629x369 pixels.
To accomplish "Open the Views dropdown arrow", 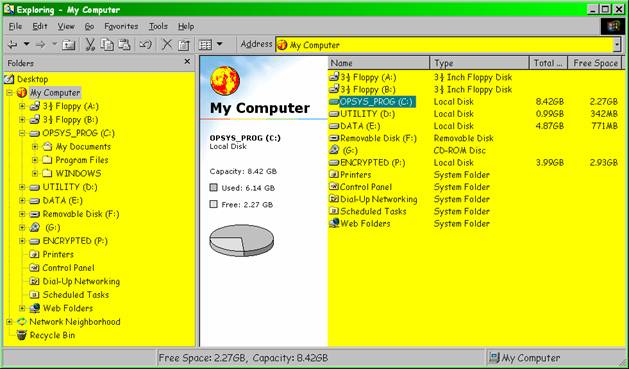I will (x=219, y=44).
